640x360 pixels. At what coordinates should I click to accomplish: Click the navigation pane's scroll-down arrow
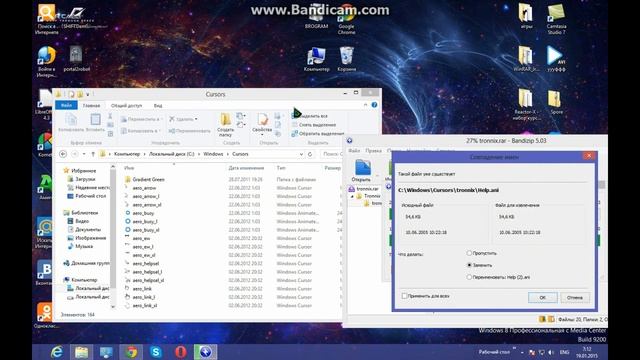(x=113, y=307)
